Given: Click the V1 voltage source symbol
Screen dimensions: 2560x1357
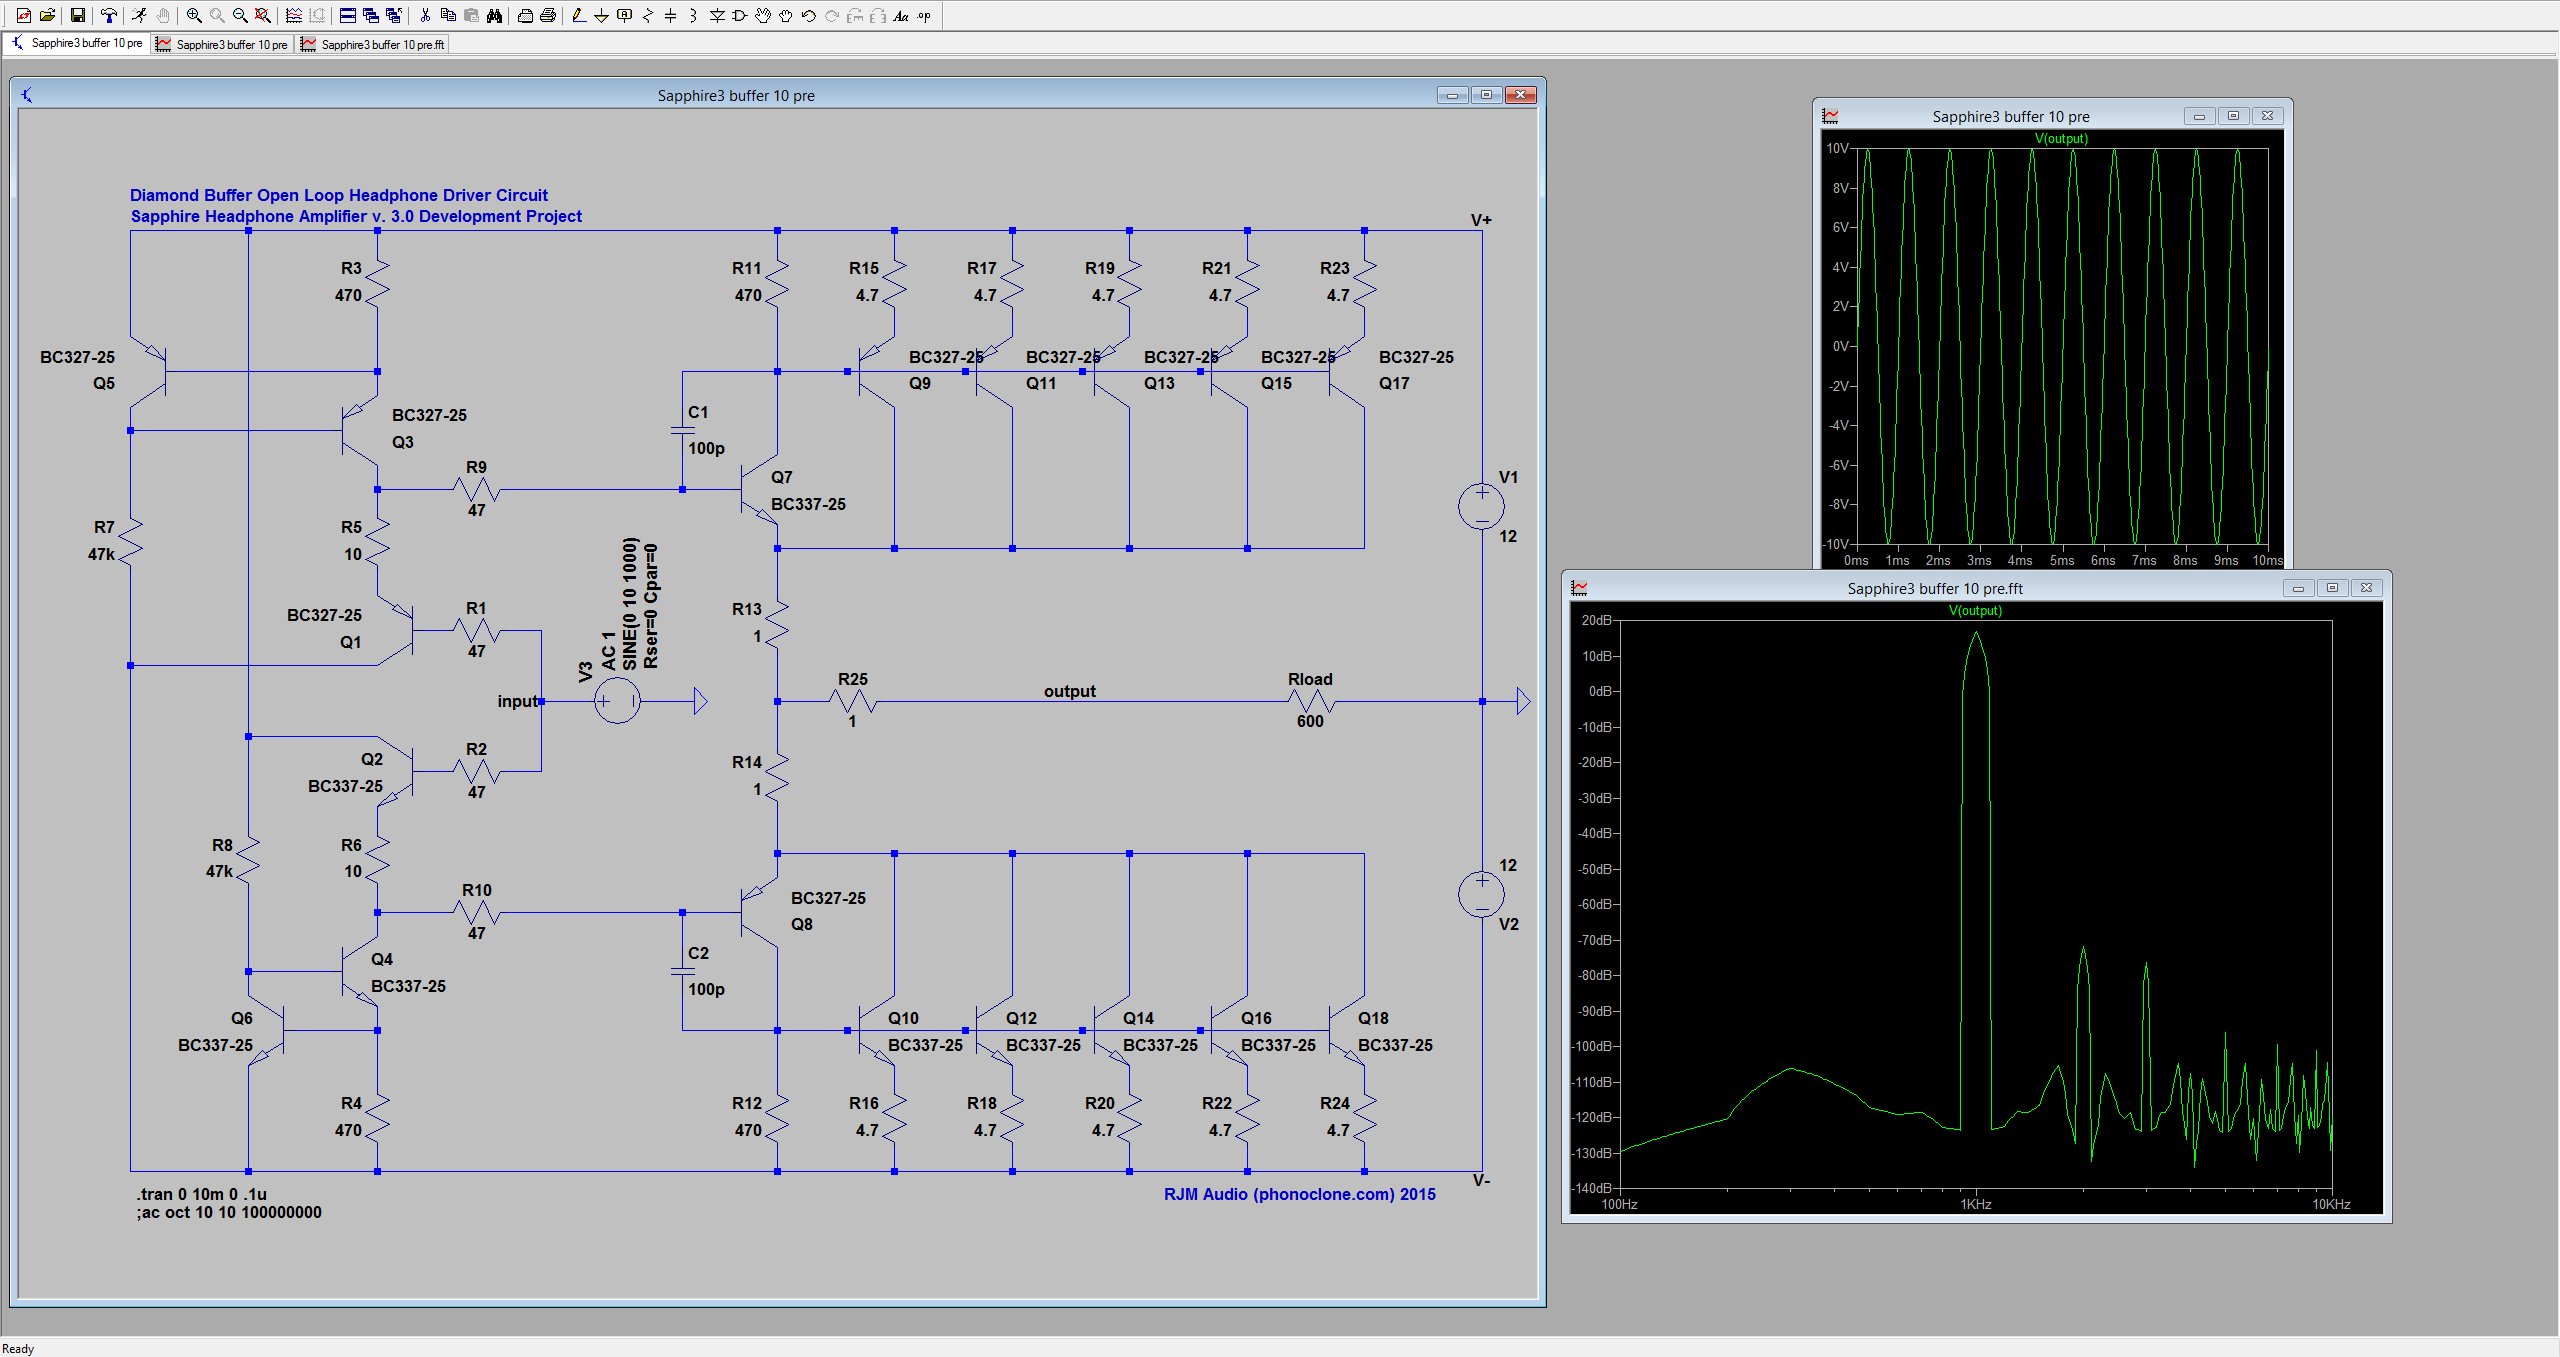Looking at the screenshot, I should click(1481, 506).
